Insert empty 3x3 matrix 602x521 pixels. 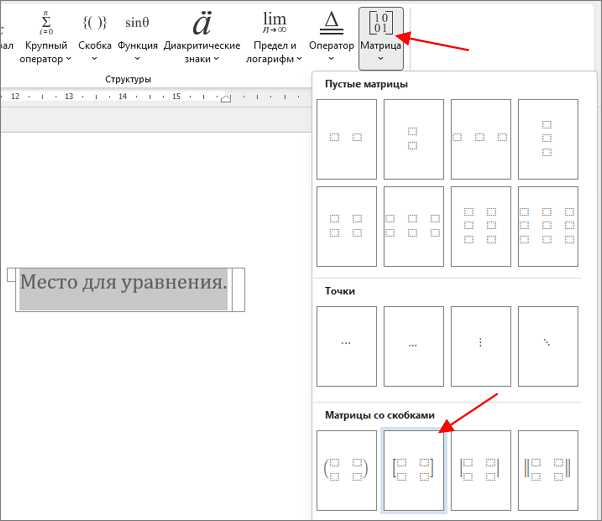pos(548,226)
